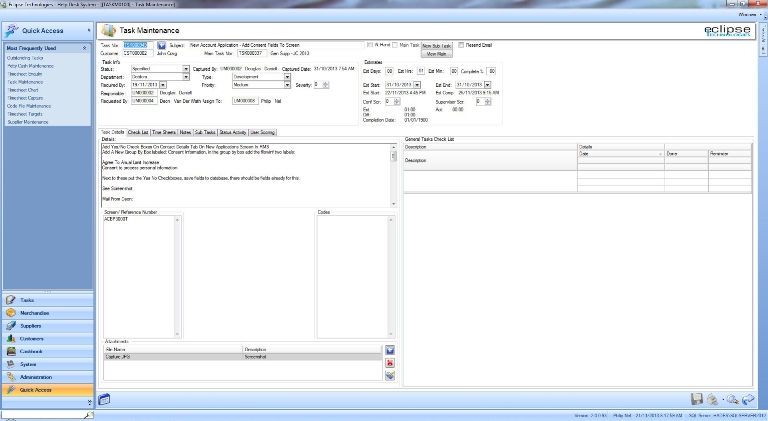The width and height of the screenshot is (768, 421).
Task: Expand the Priority dropdown
Action: (x=287, y=85)
